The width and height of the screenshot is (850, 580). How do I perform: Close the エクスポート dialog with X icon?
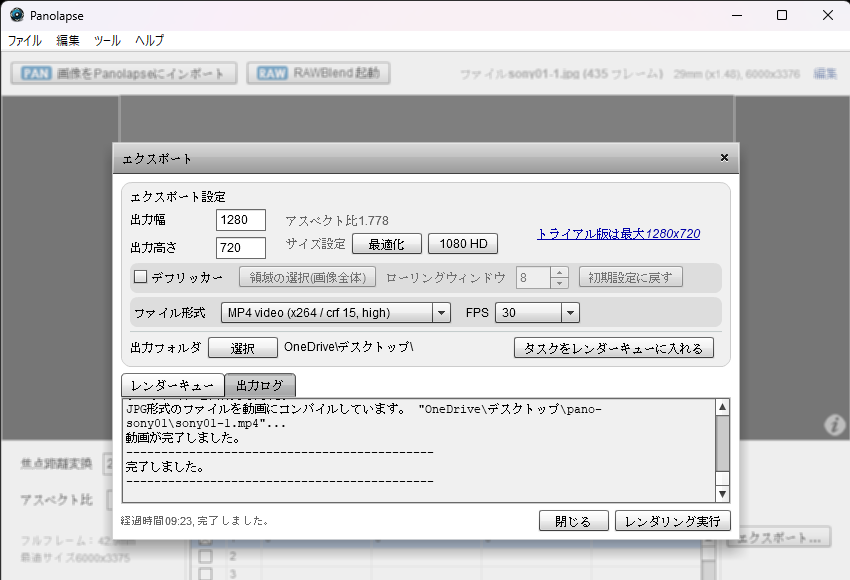coord(724,158)
